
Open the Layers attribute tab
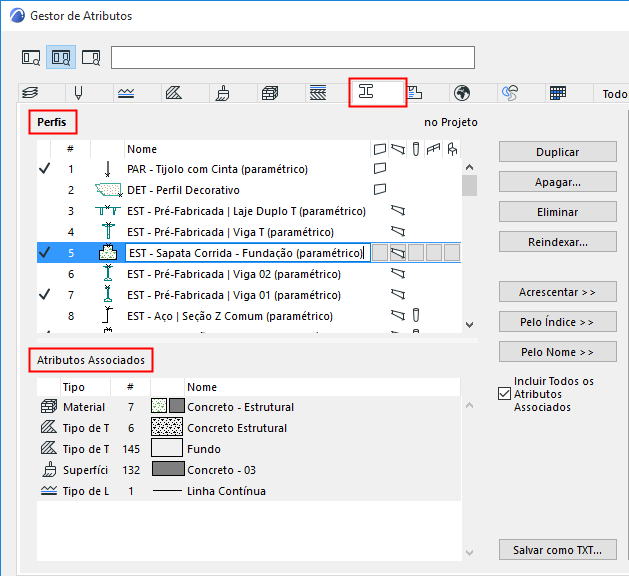pos(30,93)
